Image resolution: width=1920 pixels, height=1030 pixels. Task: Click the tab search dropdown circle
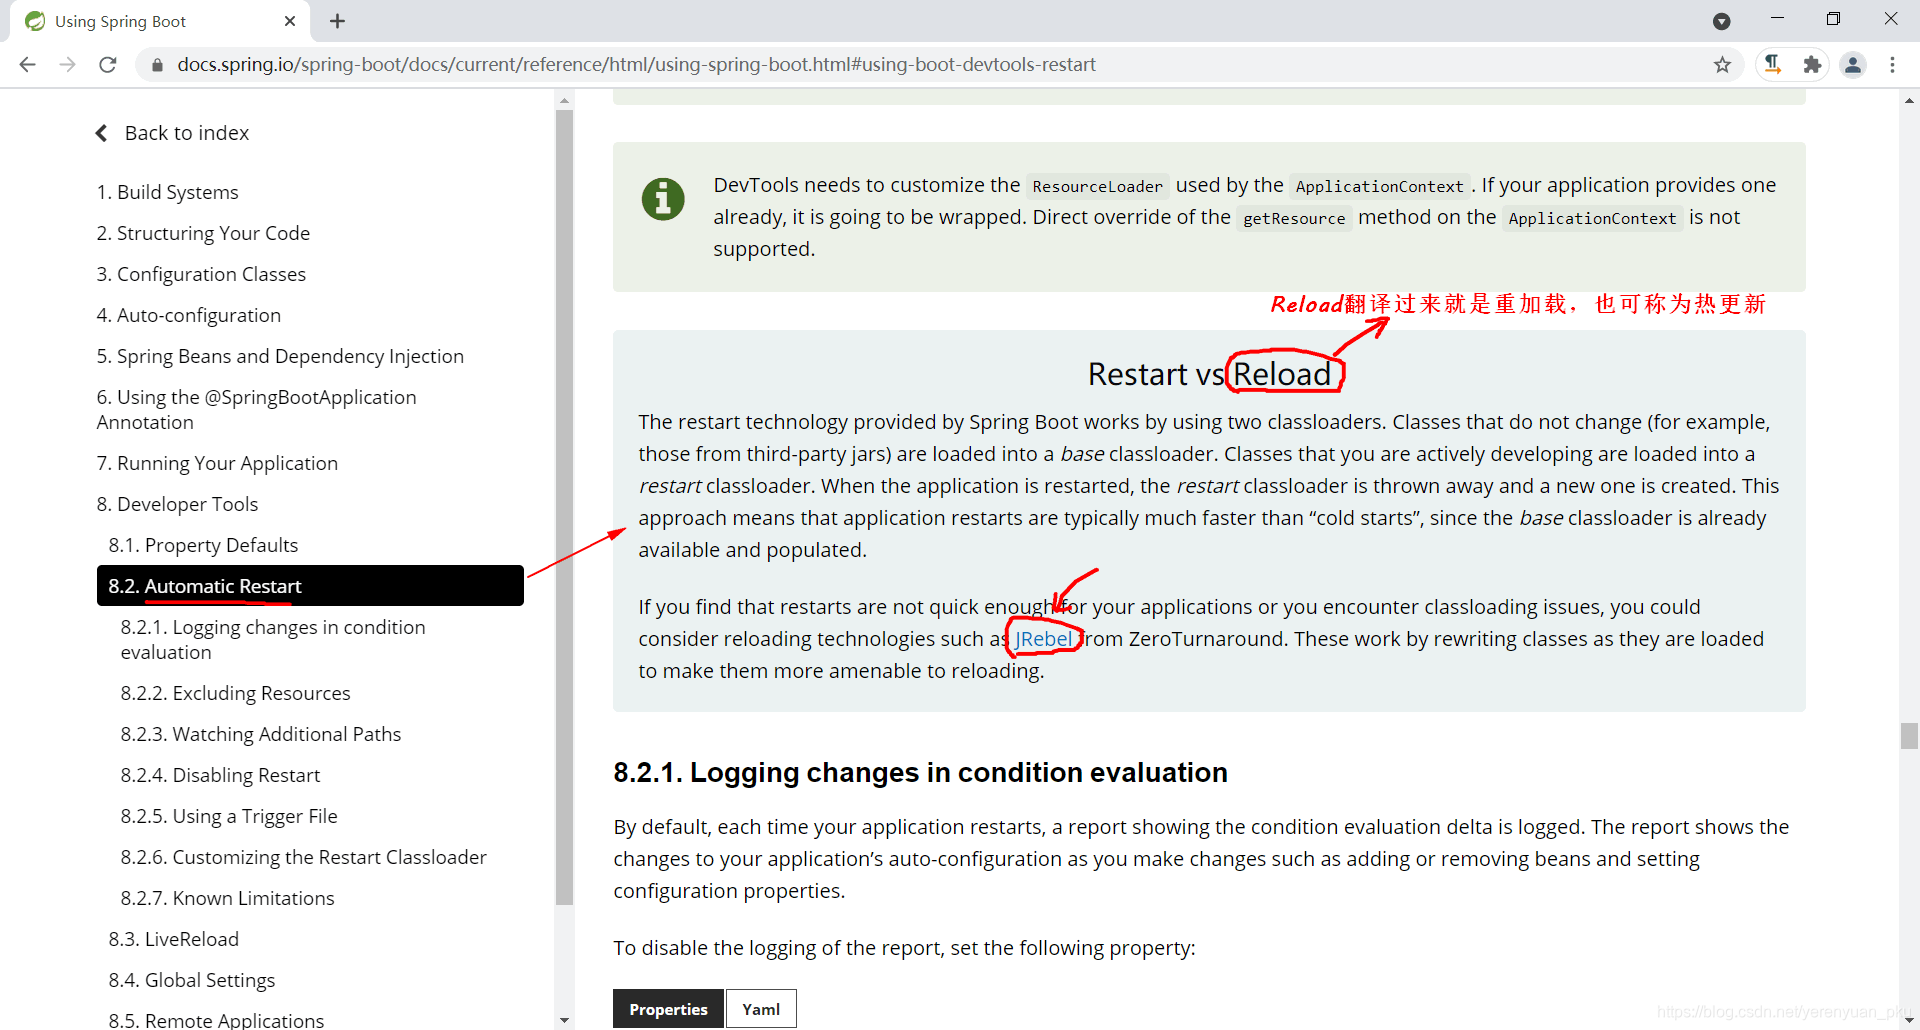click(x=1721, y=21)
